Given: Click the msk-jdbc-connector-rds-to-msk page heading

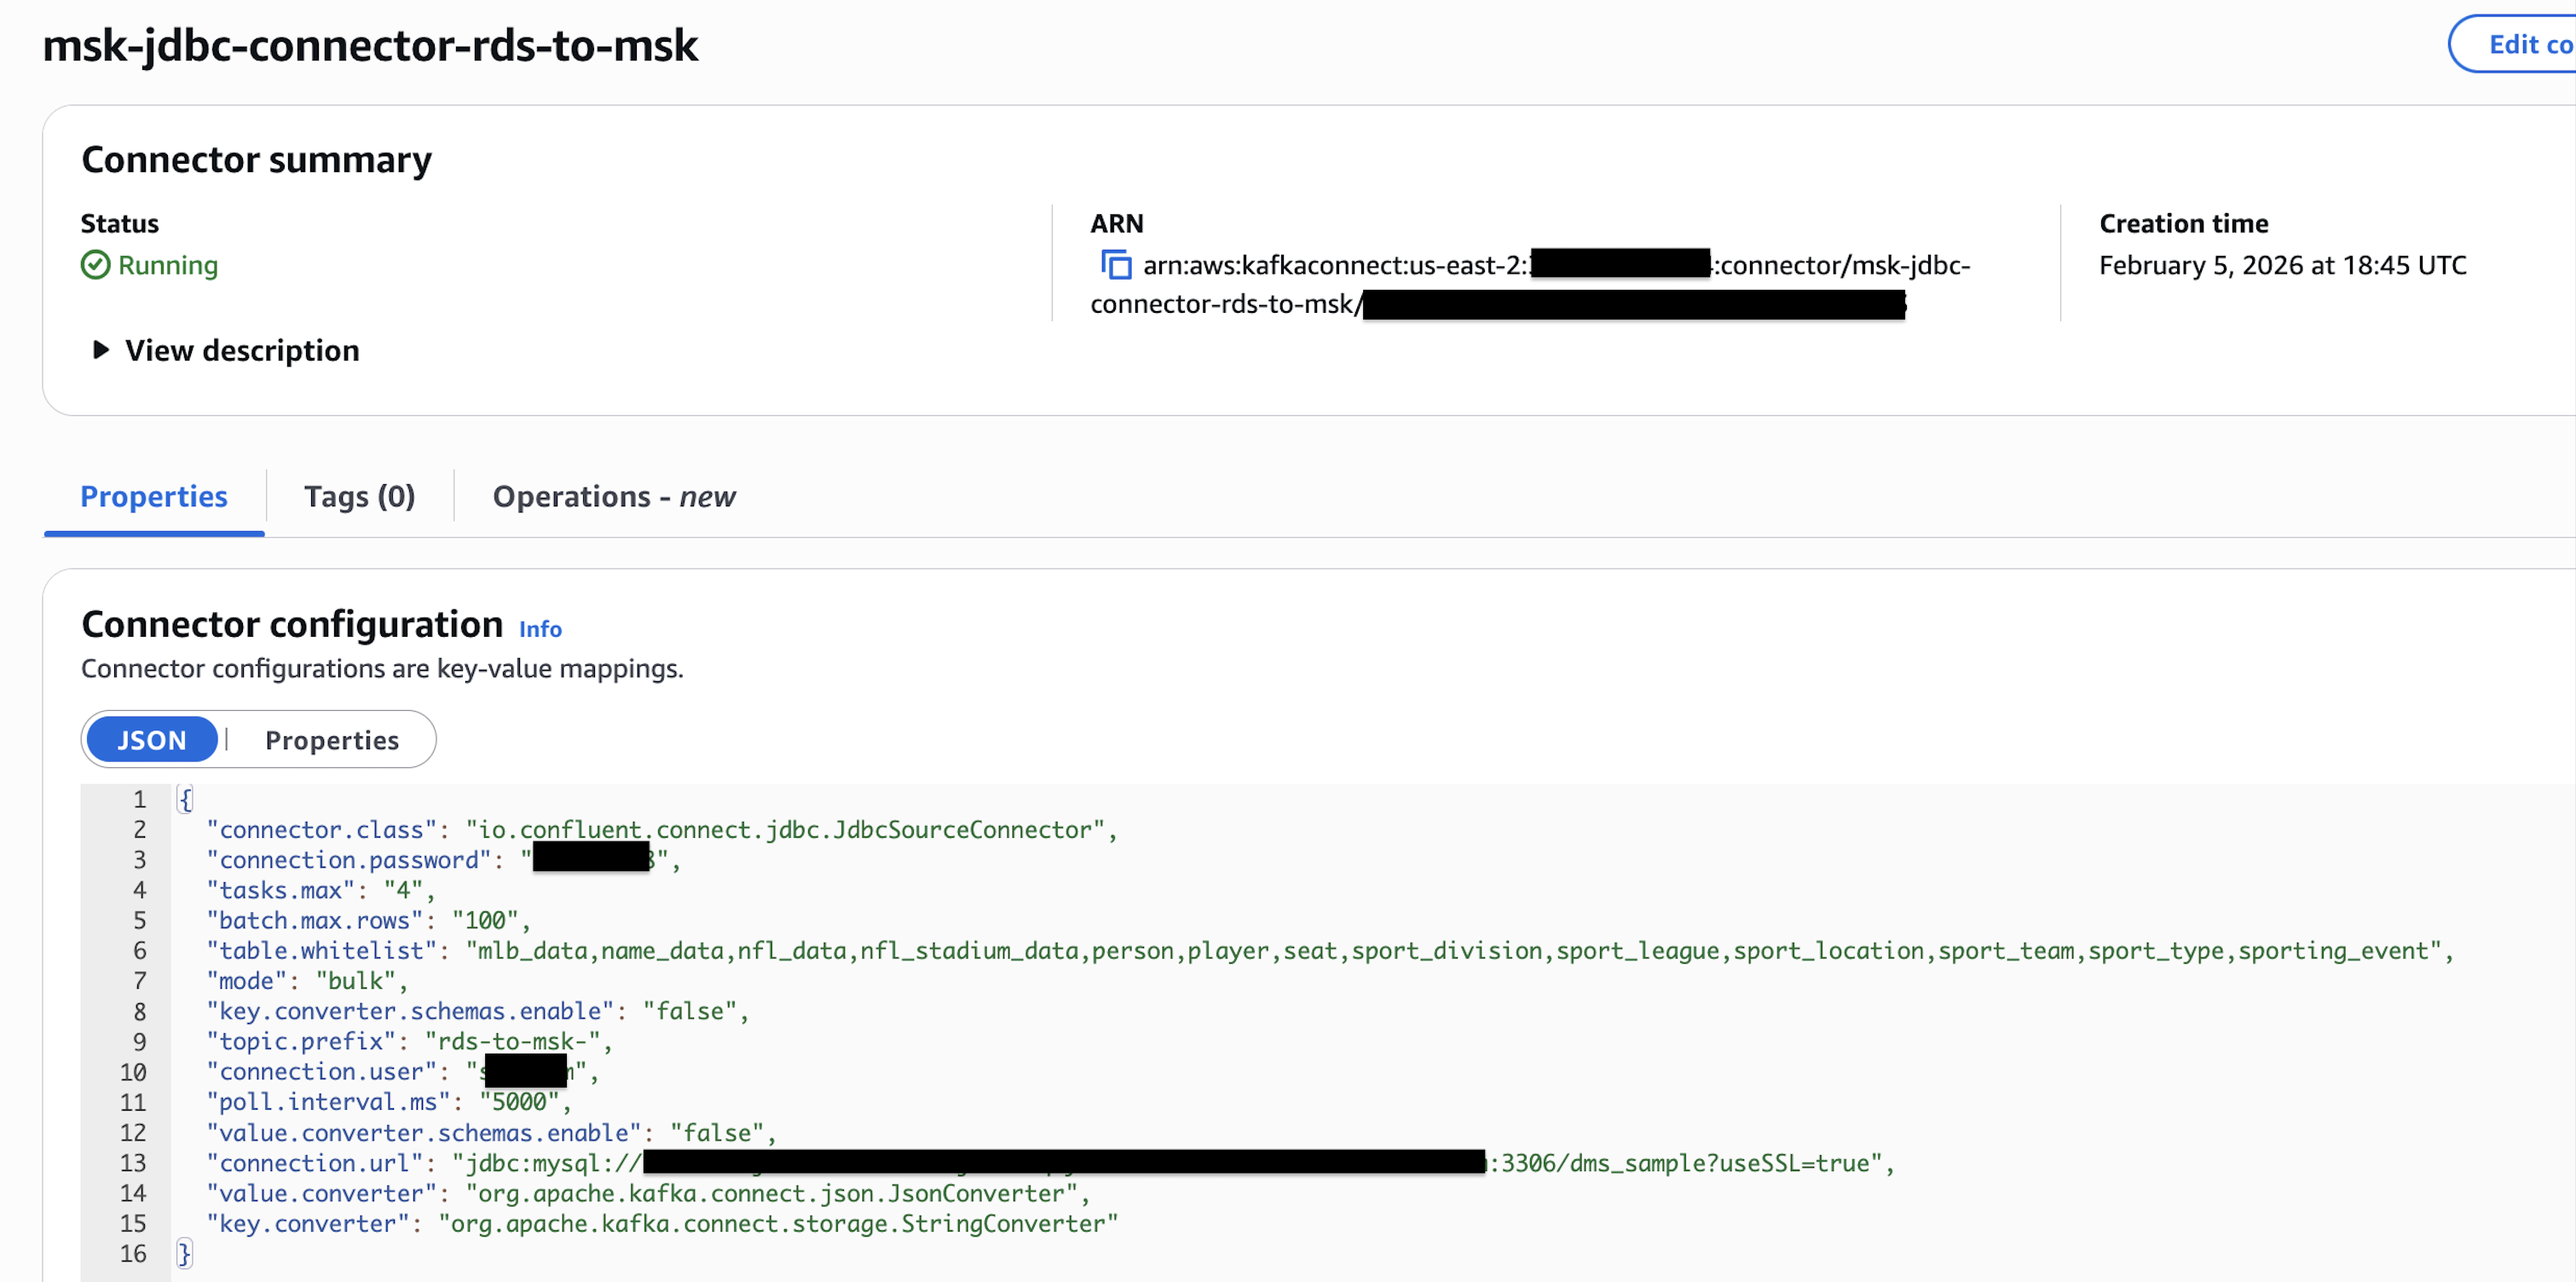Looking at the screenshot, I should [x=370, y=46].
